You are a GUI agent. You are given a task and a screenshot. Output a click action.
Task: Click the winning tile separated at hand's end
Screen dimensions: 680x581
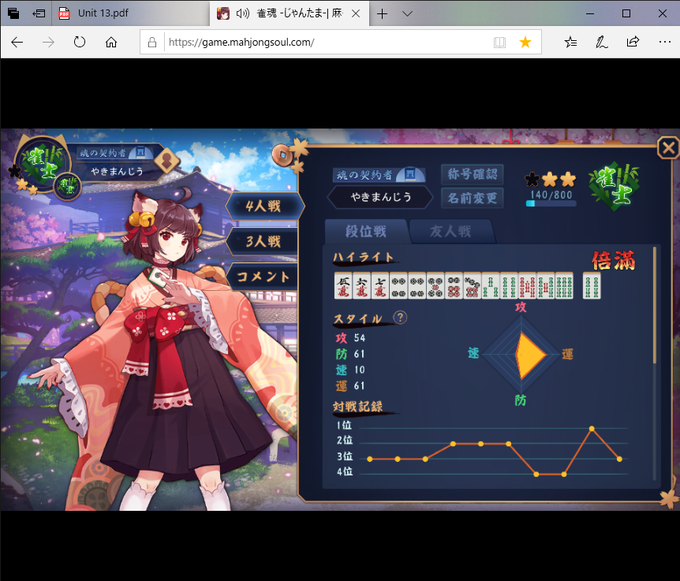(x=592, y=286)
